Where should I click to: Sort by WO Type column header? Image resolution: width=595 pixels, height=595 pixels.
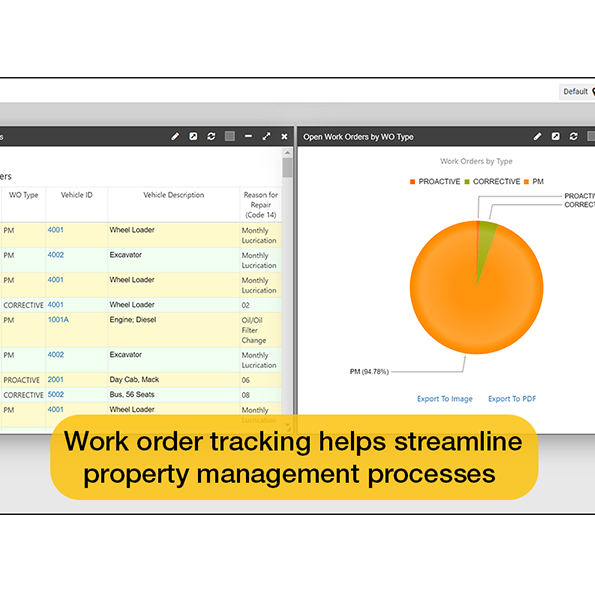24,195
